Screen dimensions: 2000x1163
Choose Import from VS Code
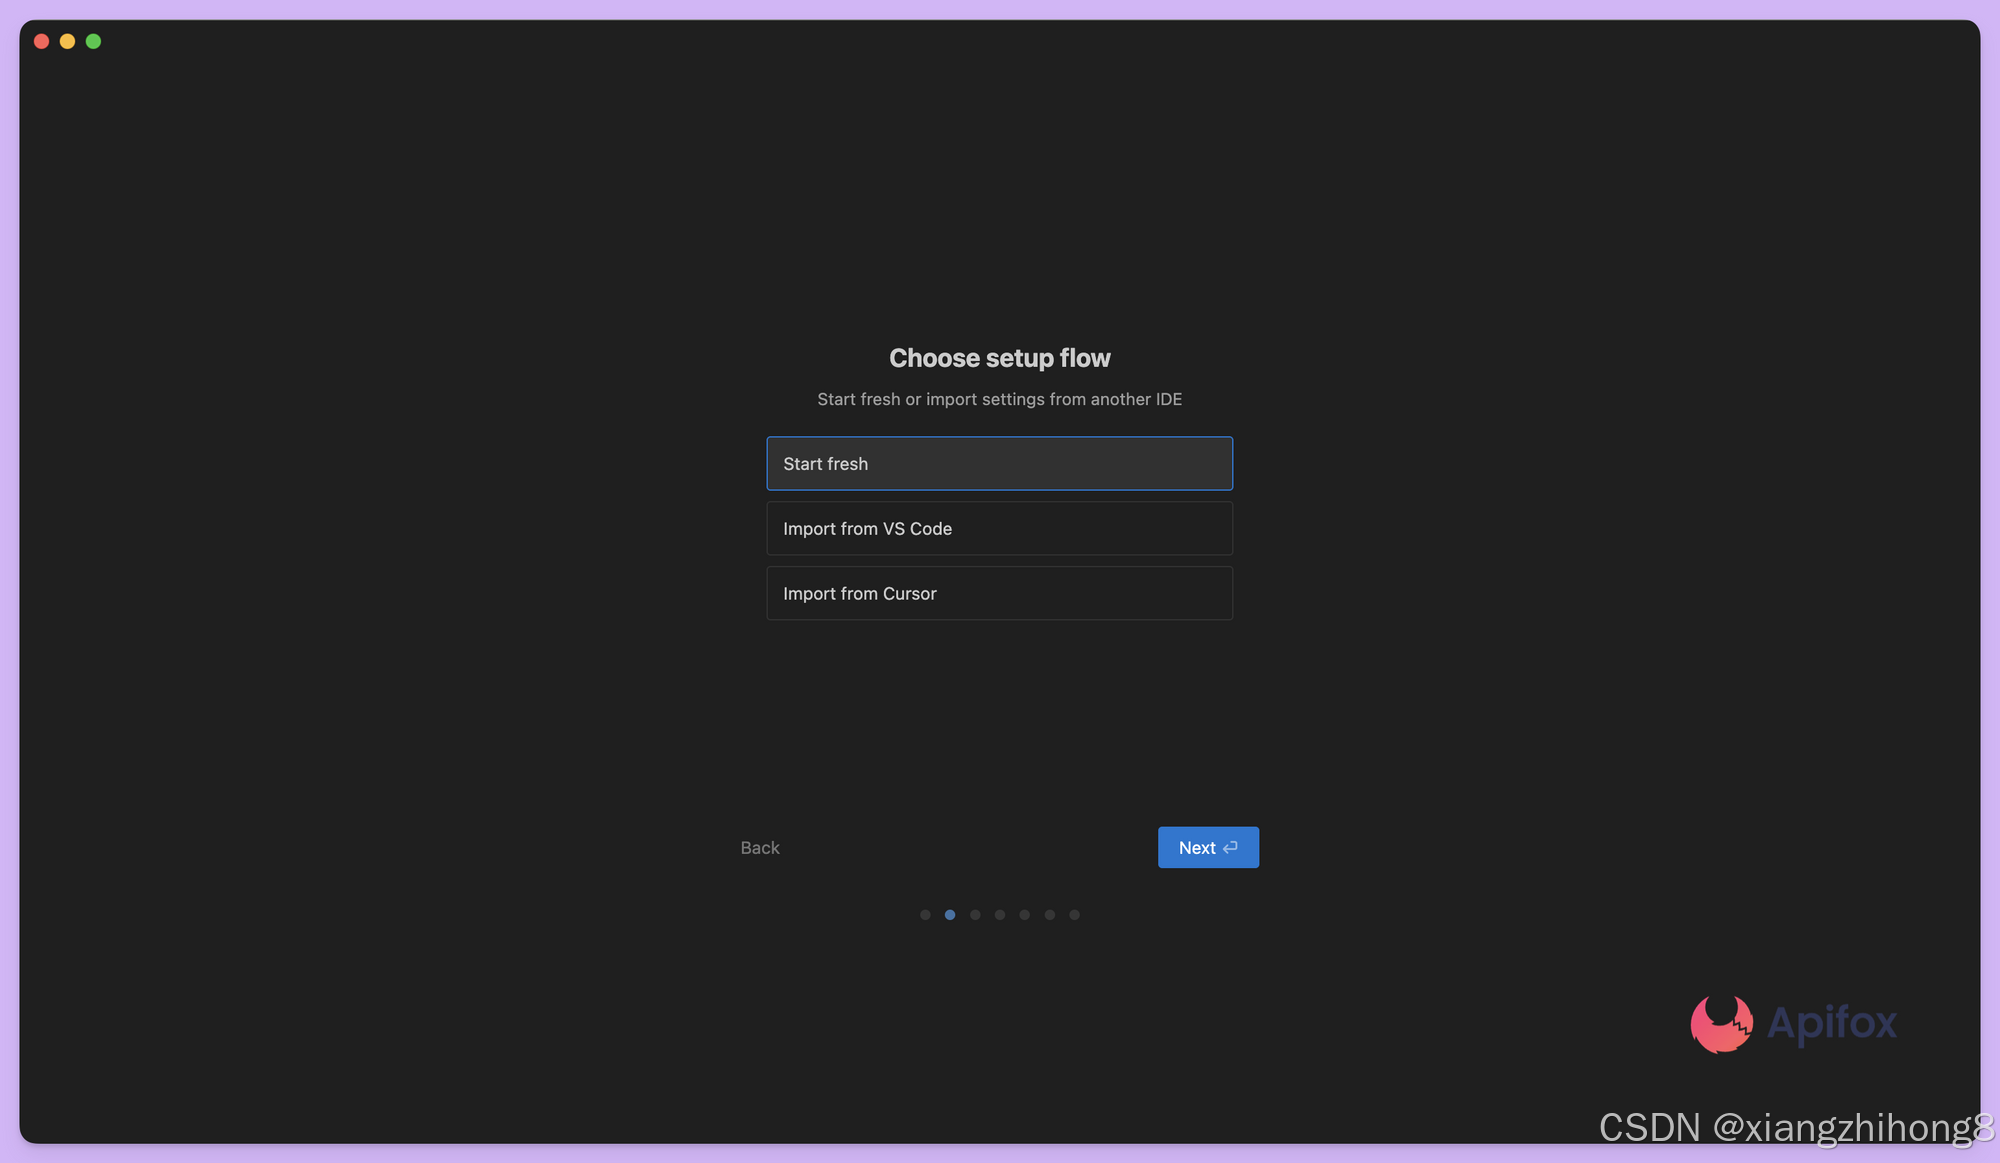(999, 528)
